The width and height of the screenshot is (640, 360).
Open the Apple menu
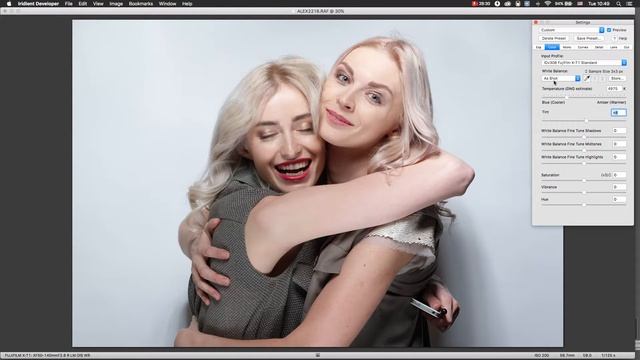tap(9, 4)
